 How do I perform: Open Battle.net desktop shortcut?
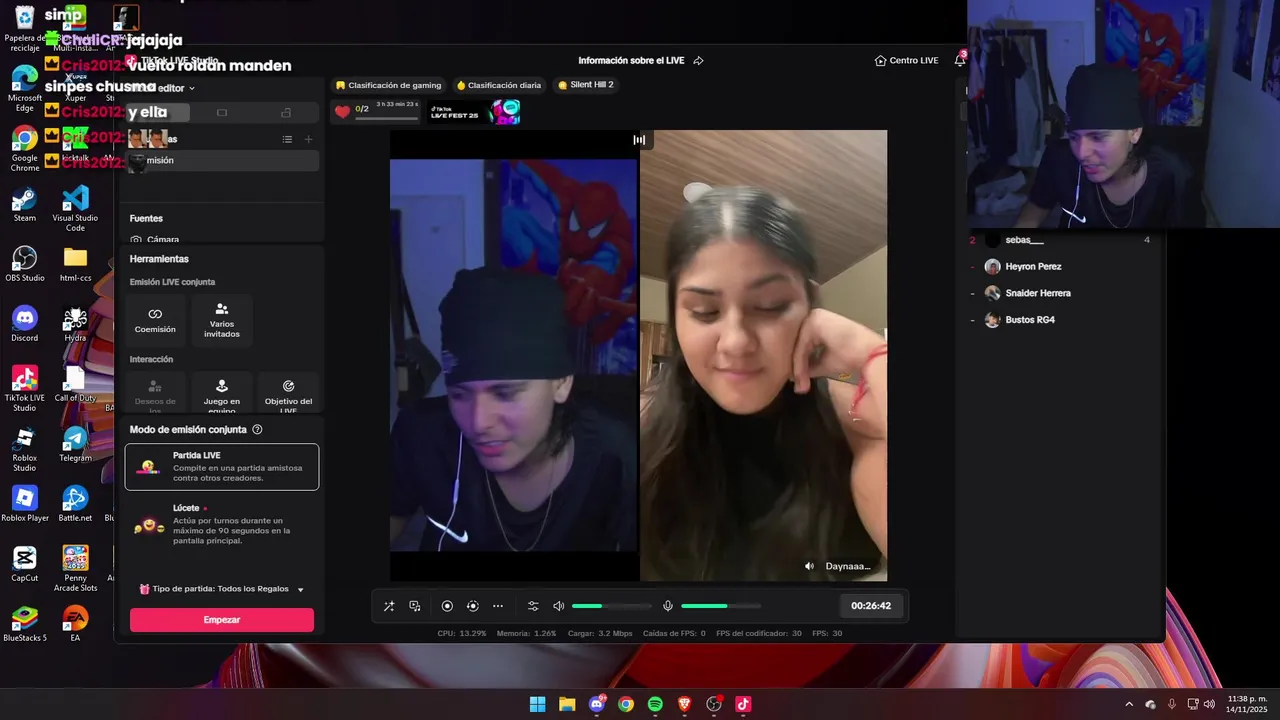click(75, 505)
